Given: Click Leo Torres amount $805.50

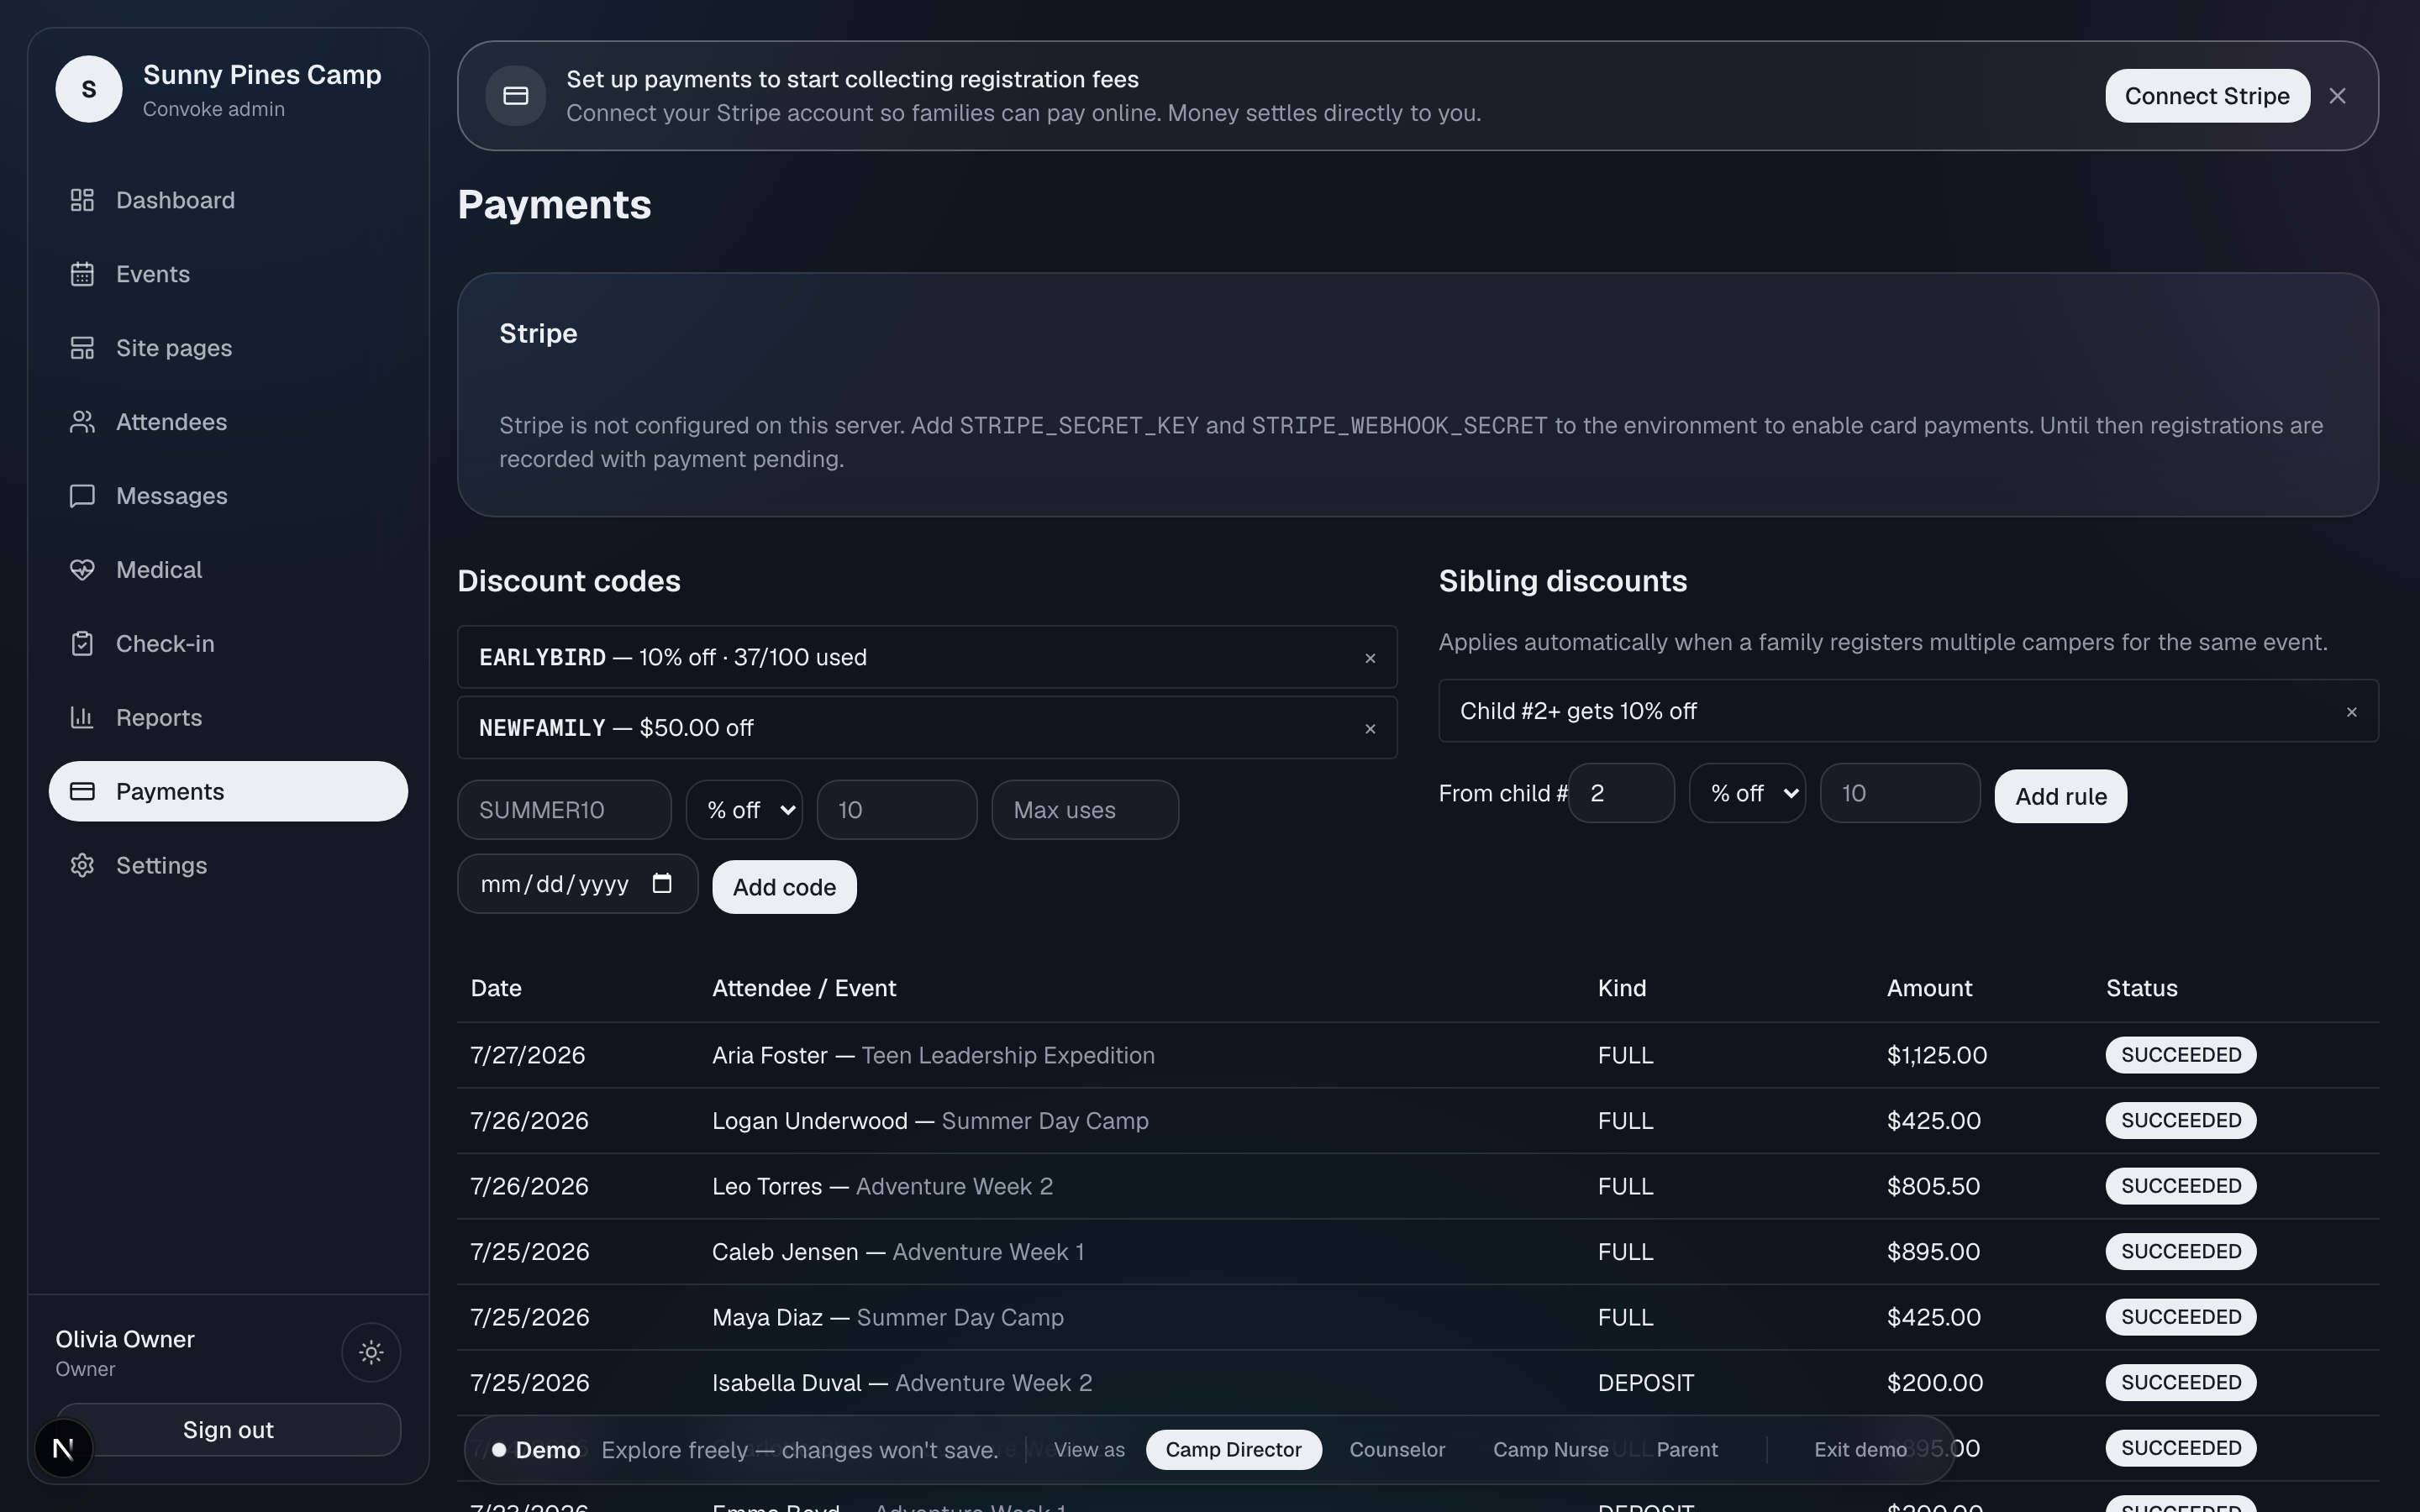Looking at the screenshot, I should (1933, 1187).
